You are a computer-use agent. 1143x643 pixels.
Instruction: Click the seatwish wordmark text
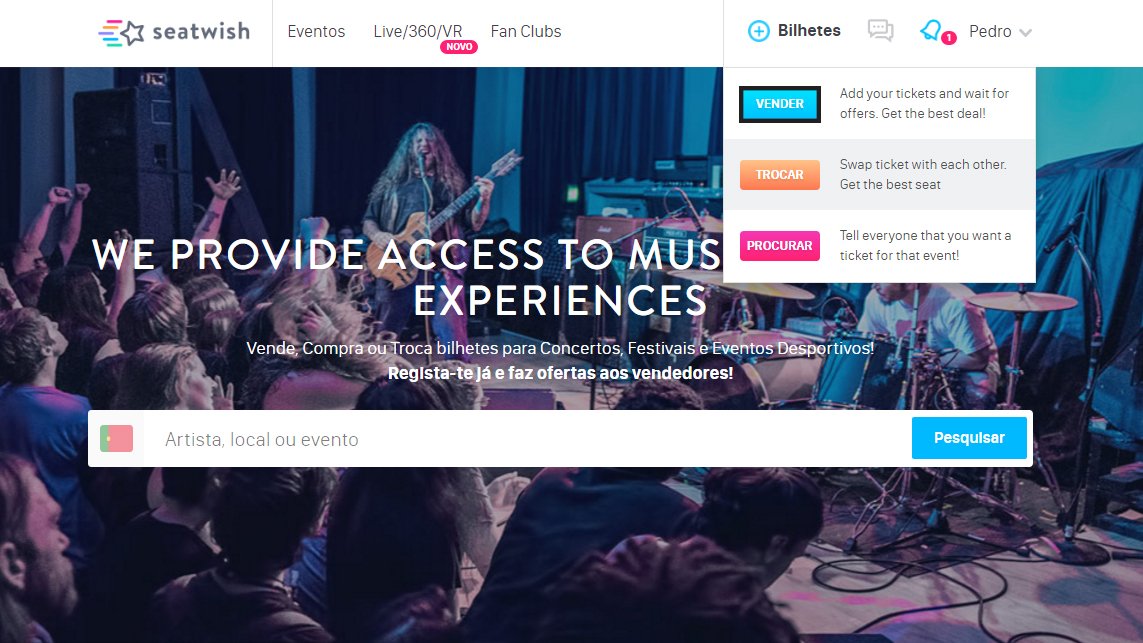(201, 32)
